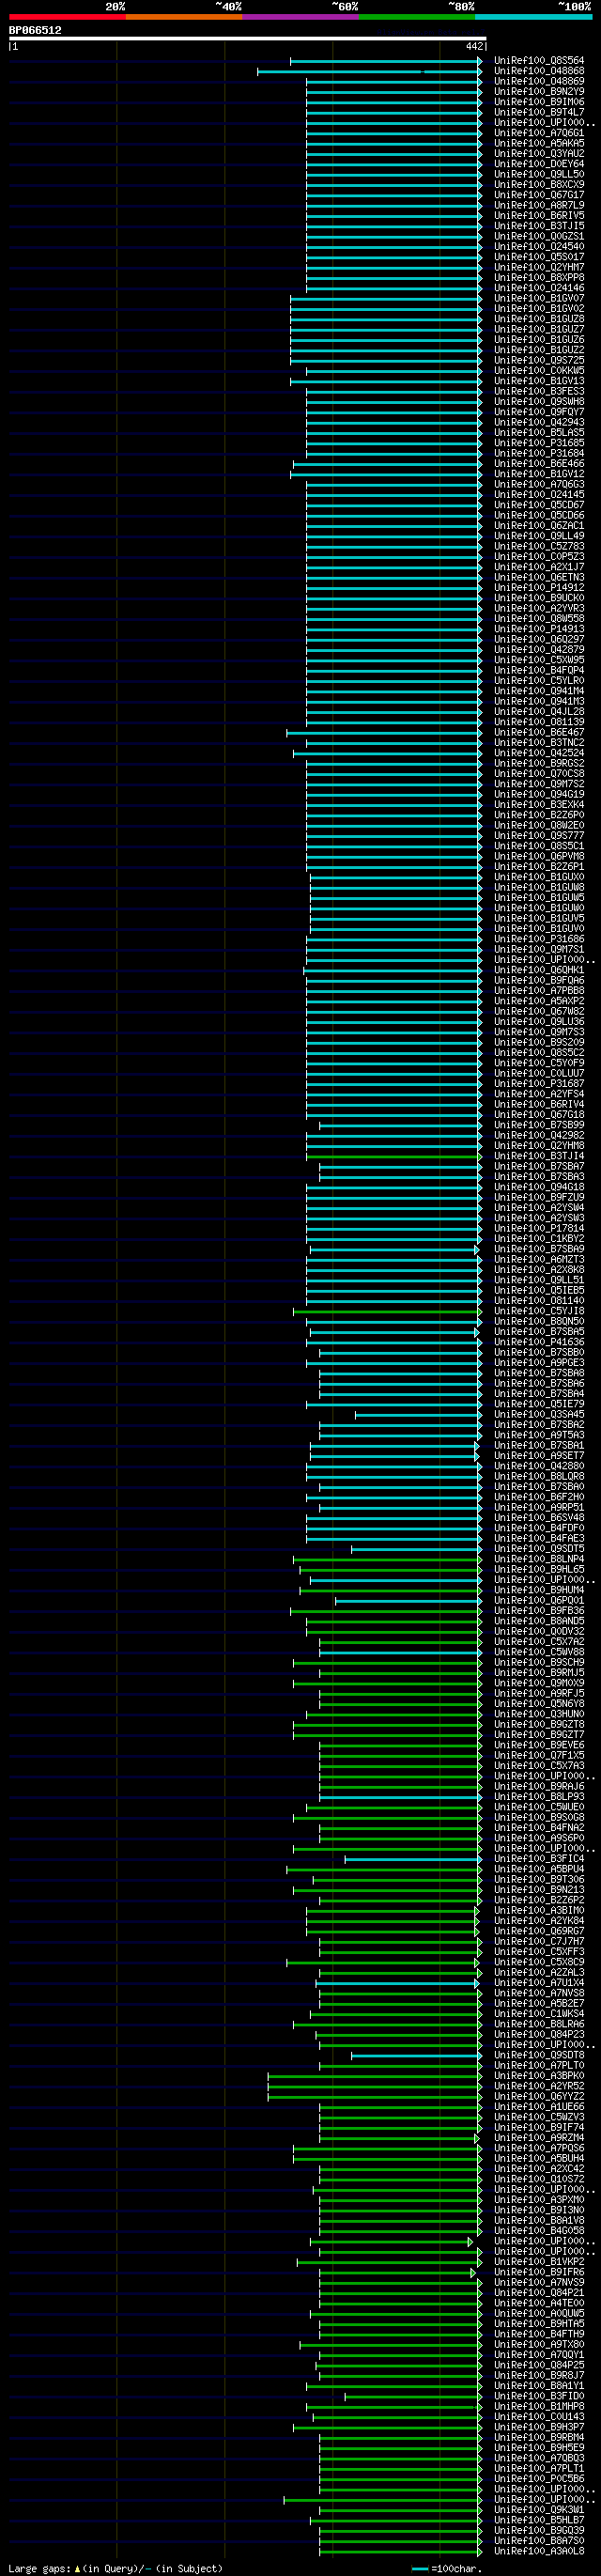Image resolution: width=601 pixels, height=2576 pixels.
Task: Click hit label UniRef100_A6MZT3
Action: pos(539,1260)
